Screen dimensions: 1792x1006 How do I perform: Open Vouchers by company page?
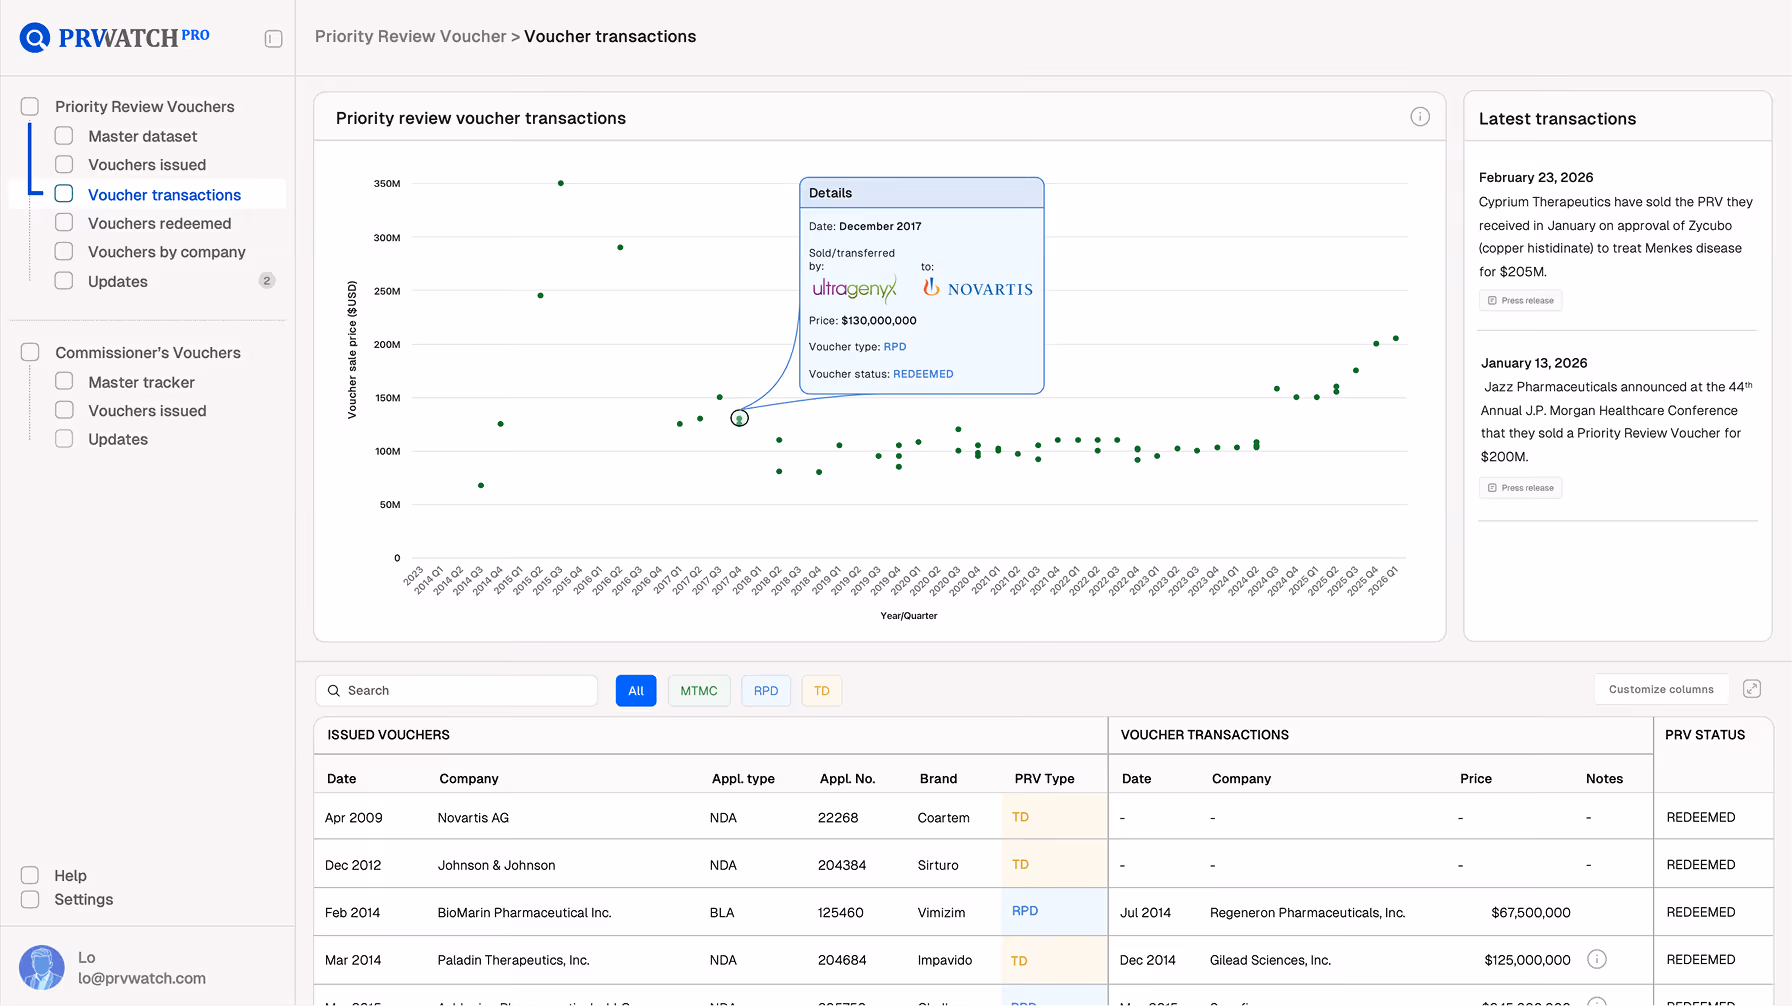[166, 252]
